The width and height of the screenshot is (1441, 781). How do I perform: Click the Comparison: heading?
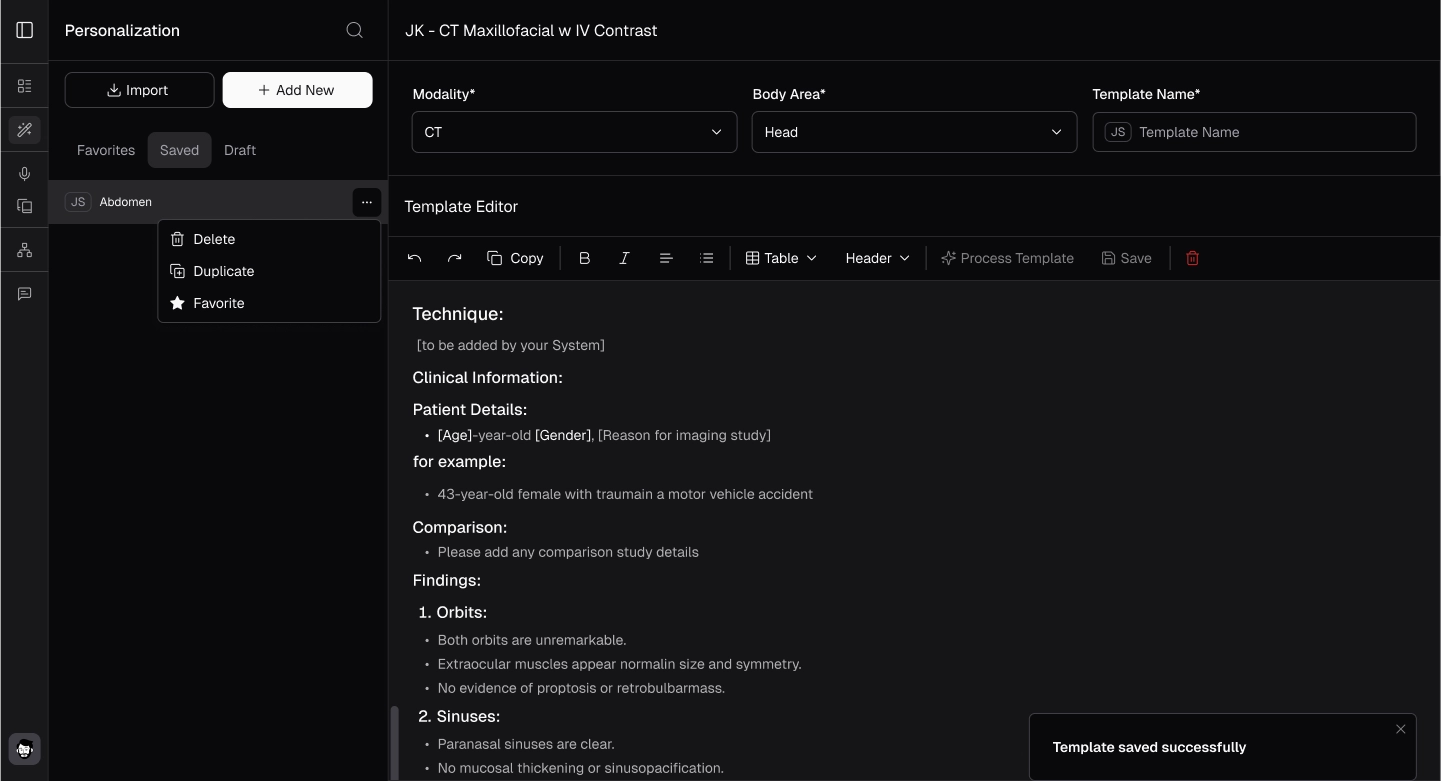click(x=460, y=527)
